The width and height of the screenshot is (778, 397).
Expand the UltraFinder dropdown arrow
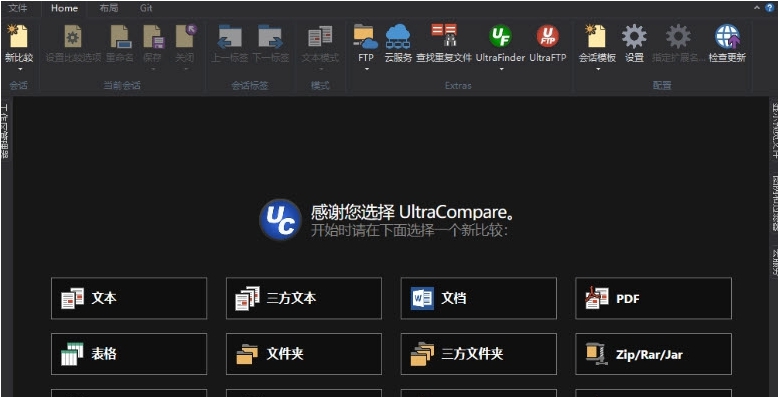pyautogui.click(x=501, y=69)
